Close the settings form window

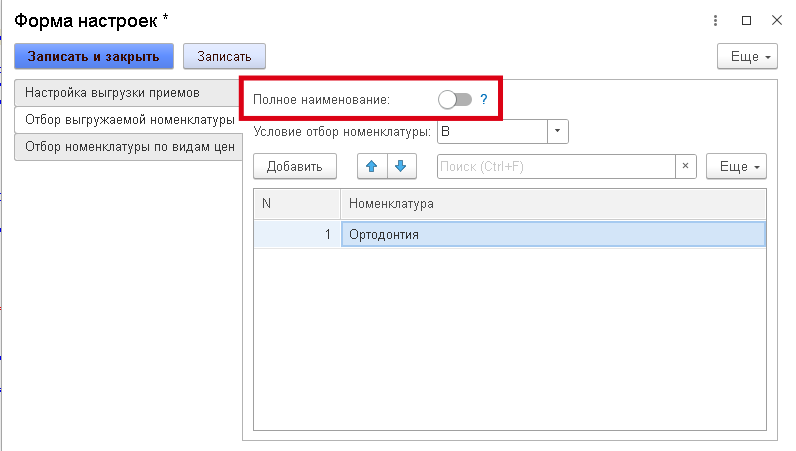point(776,20)
